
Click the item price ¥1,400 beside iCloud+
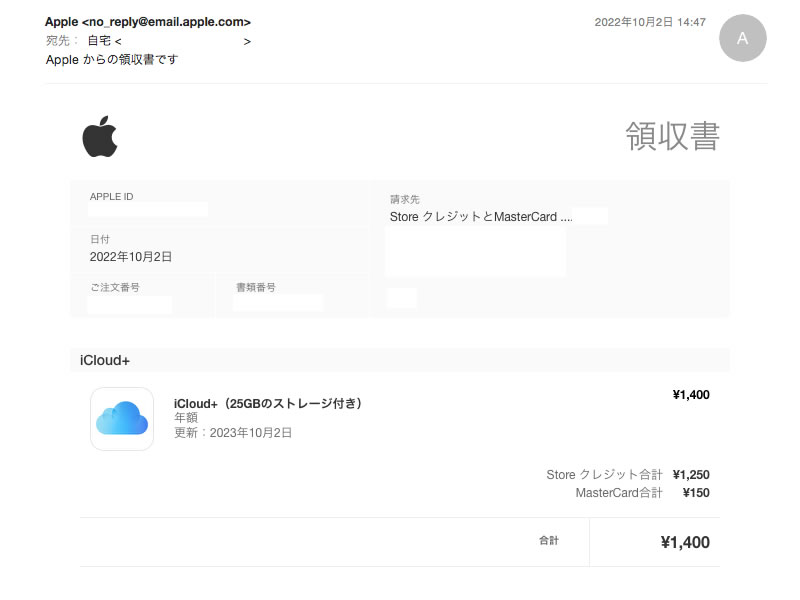pos(691,395)
